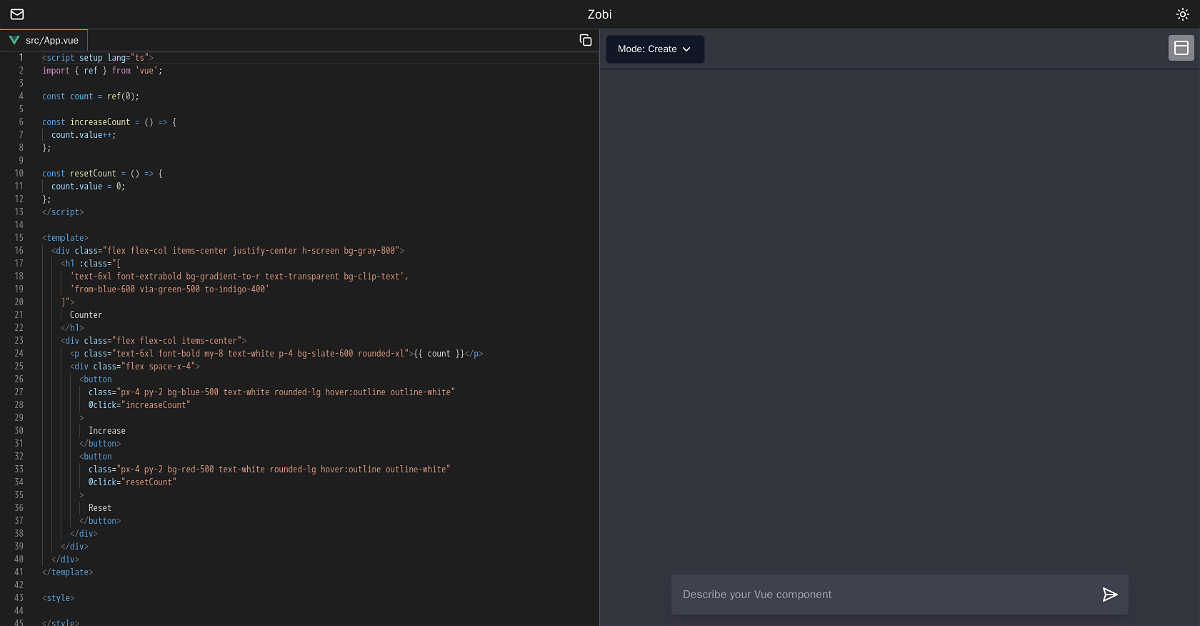Toggle the preview layout panel button

[x=1181, y=48]
